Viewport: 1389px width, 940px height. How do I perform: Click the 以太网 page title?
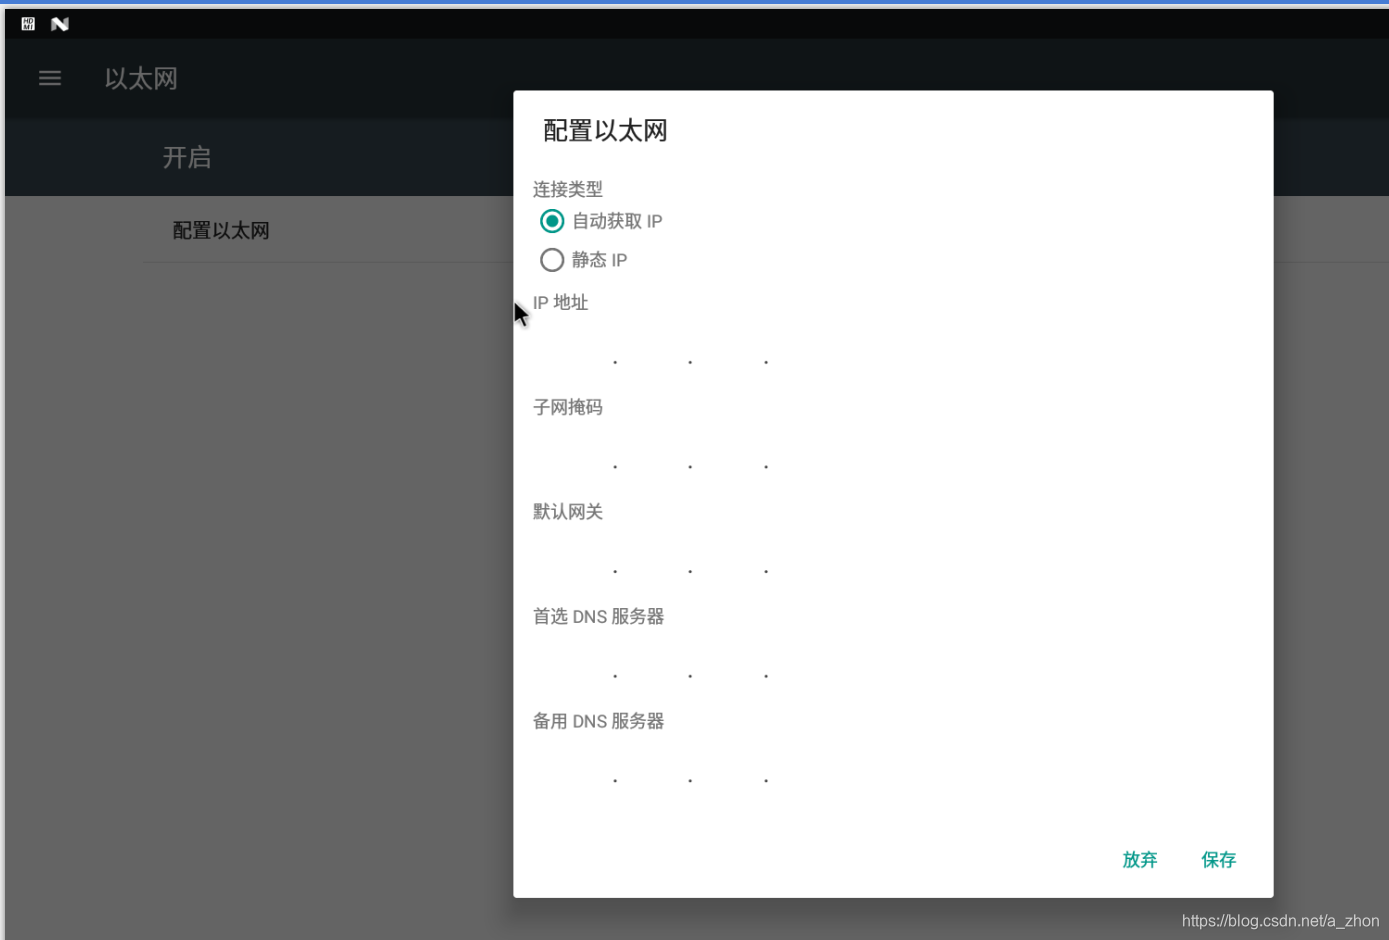pos(141,79)
